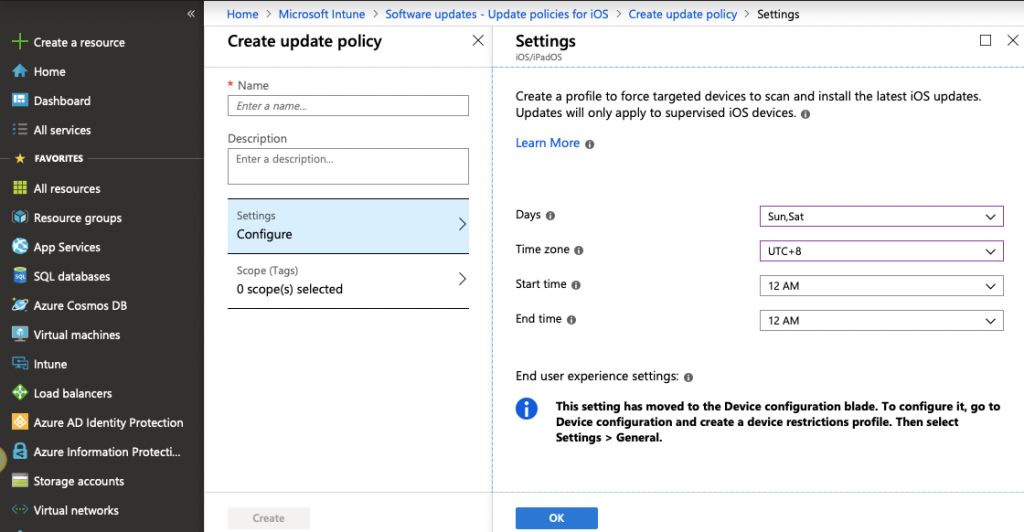Screen dimensions: 1024x532
Task: Click the Virtual networks icon
Action: click(20, 510)
